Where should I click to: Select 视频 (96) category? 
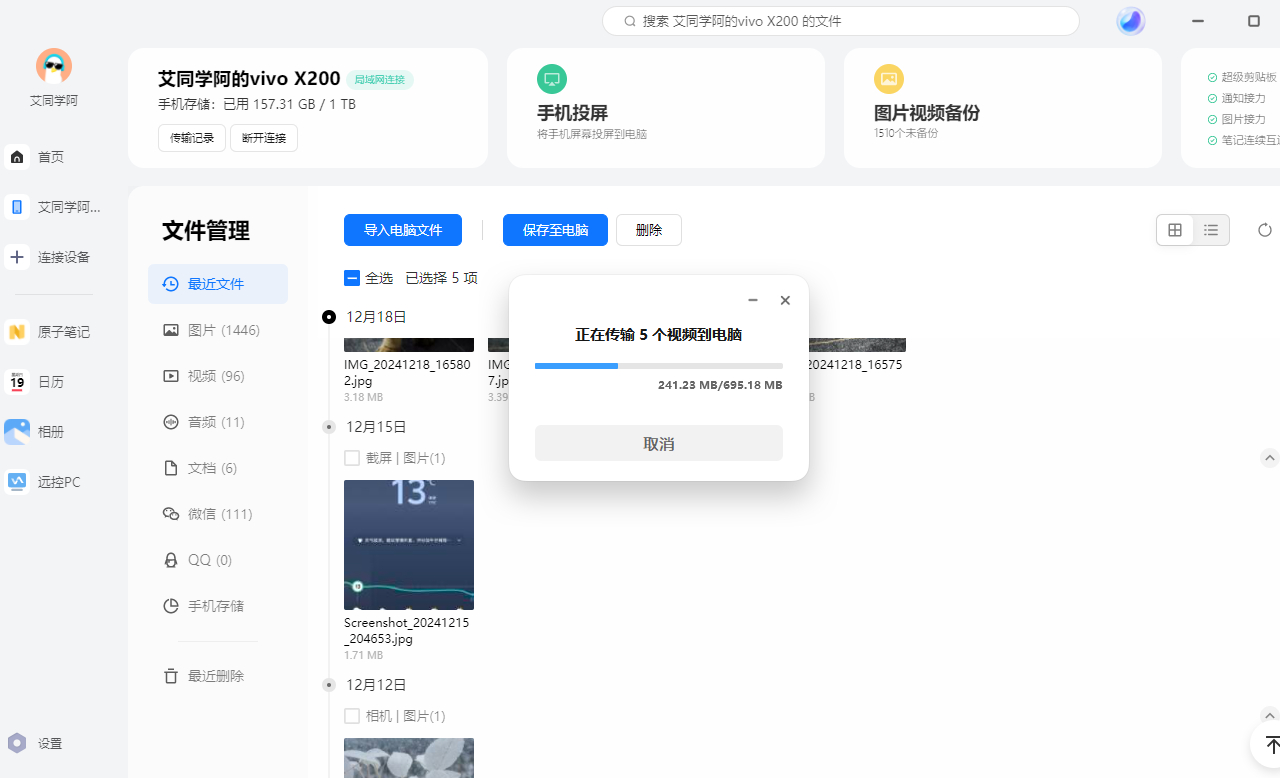coord(218,376)
